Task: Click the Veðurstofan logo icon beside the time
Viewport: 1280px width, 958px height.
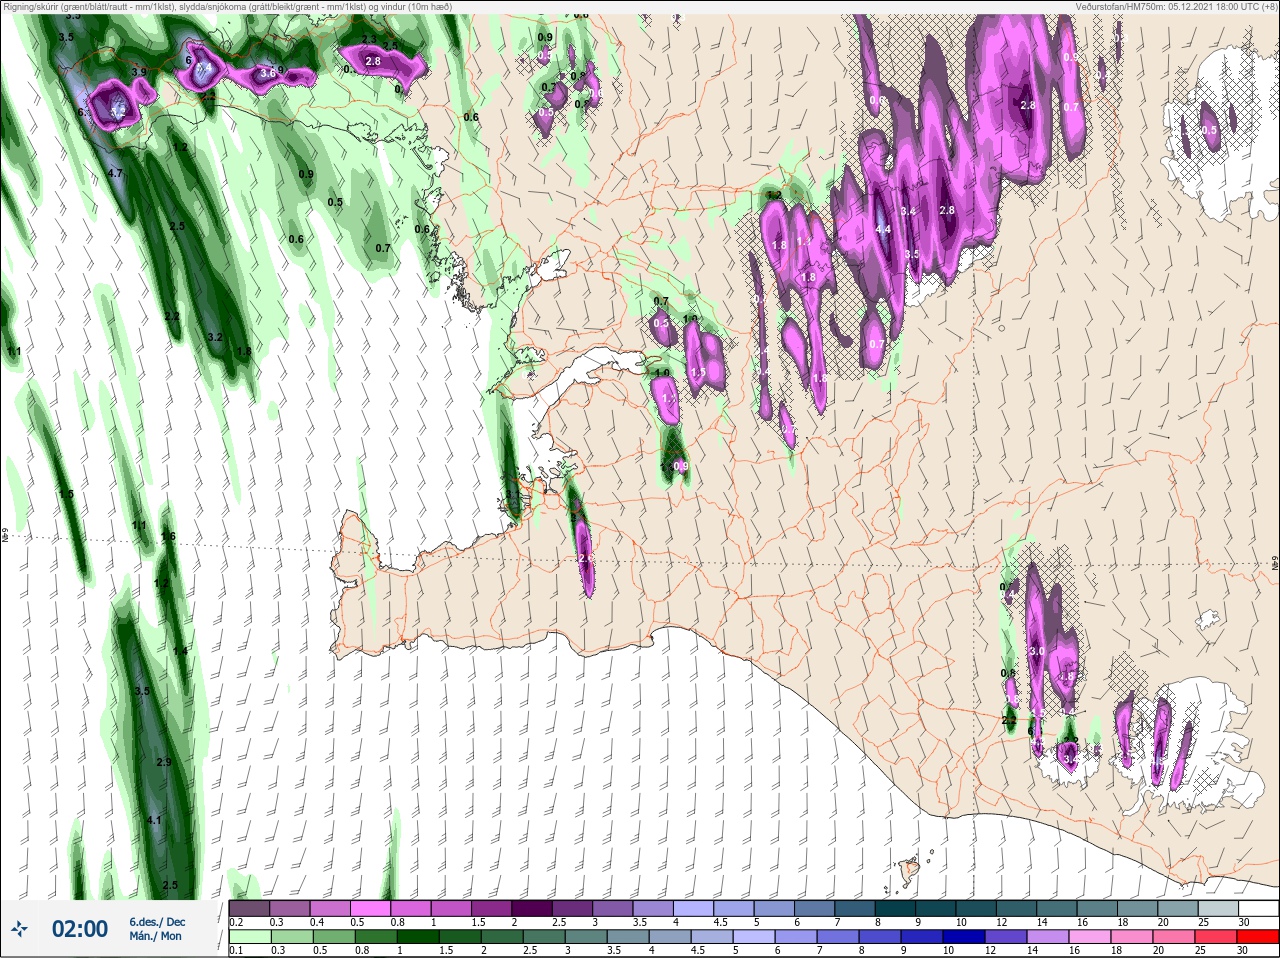Action: [20, 929]
